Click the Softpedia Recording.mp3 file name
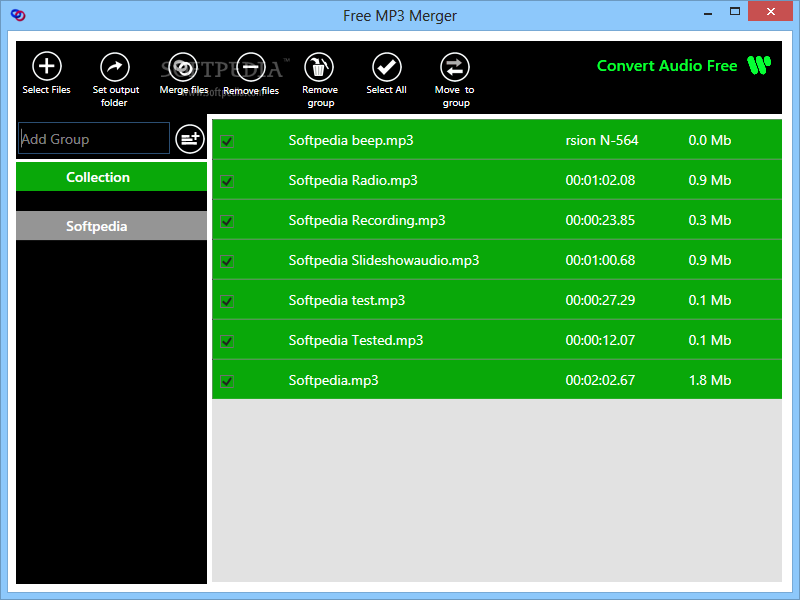 367,220
